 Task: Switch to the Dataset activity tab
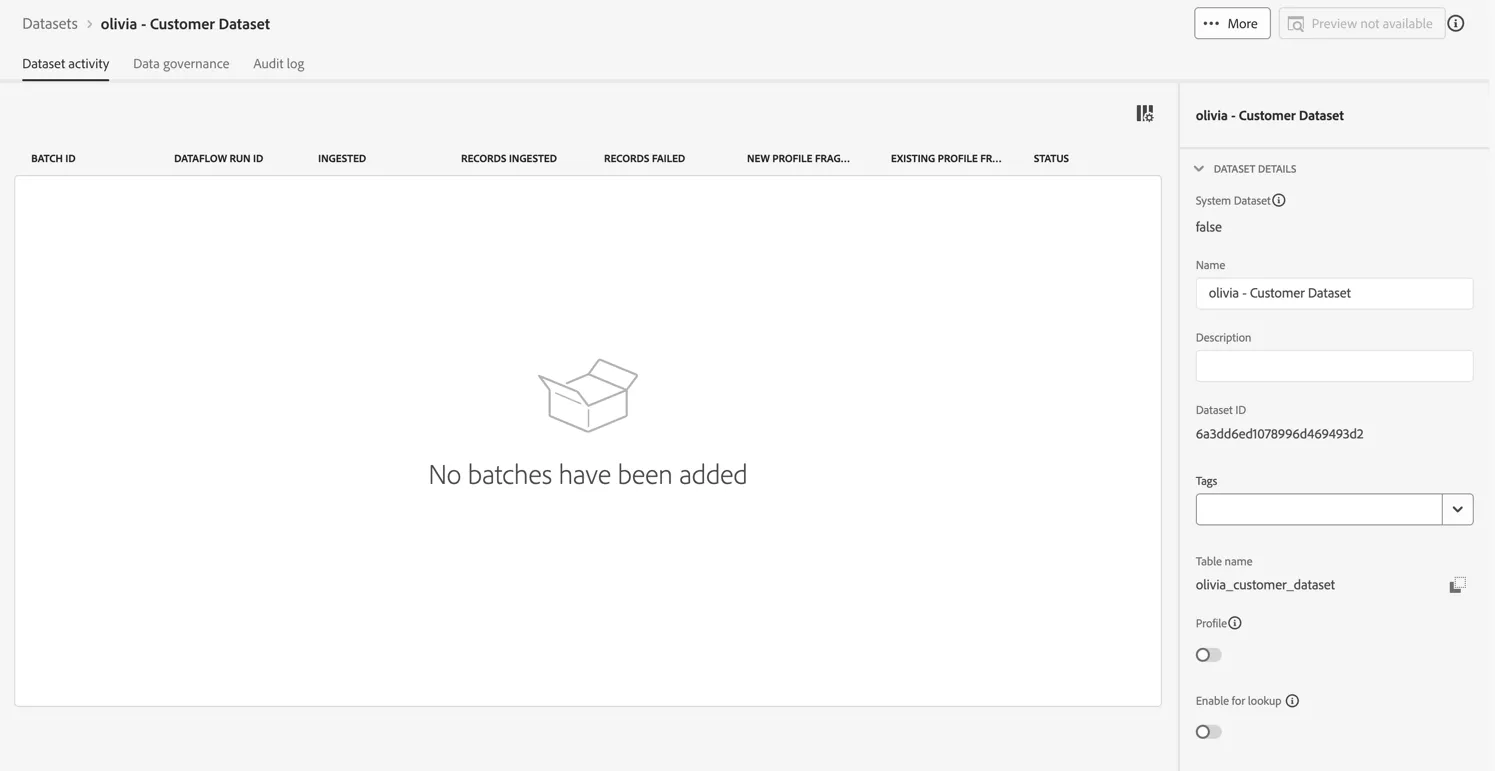click(x=66, y=63)
